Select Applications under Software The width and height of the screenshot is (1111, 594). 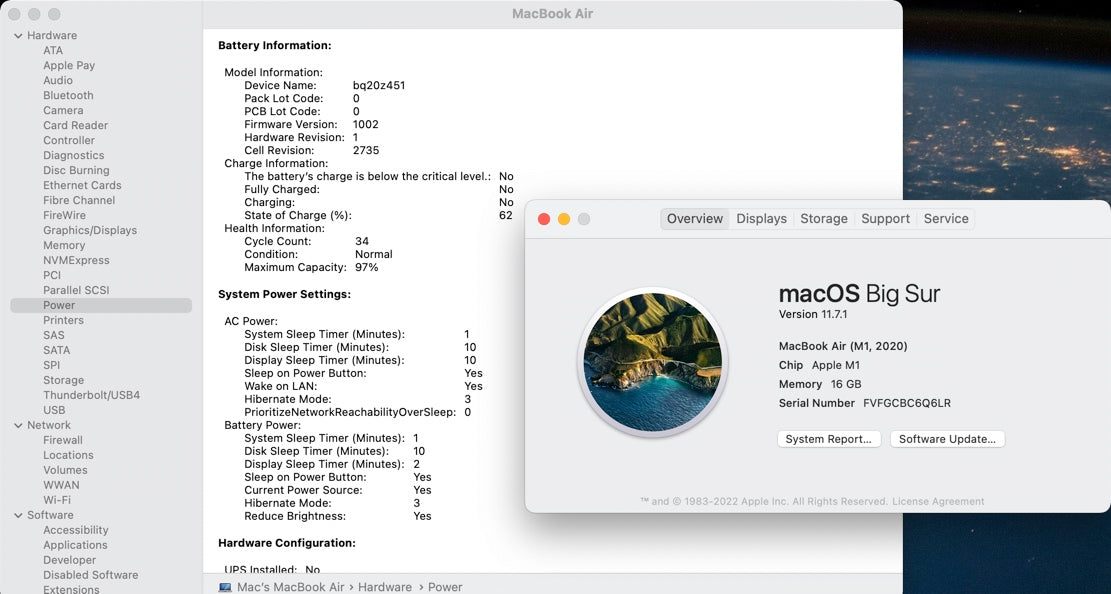[74, 545]
